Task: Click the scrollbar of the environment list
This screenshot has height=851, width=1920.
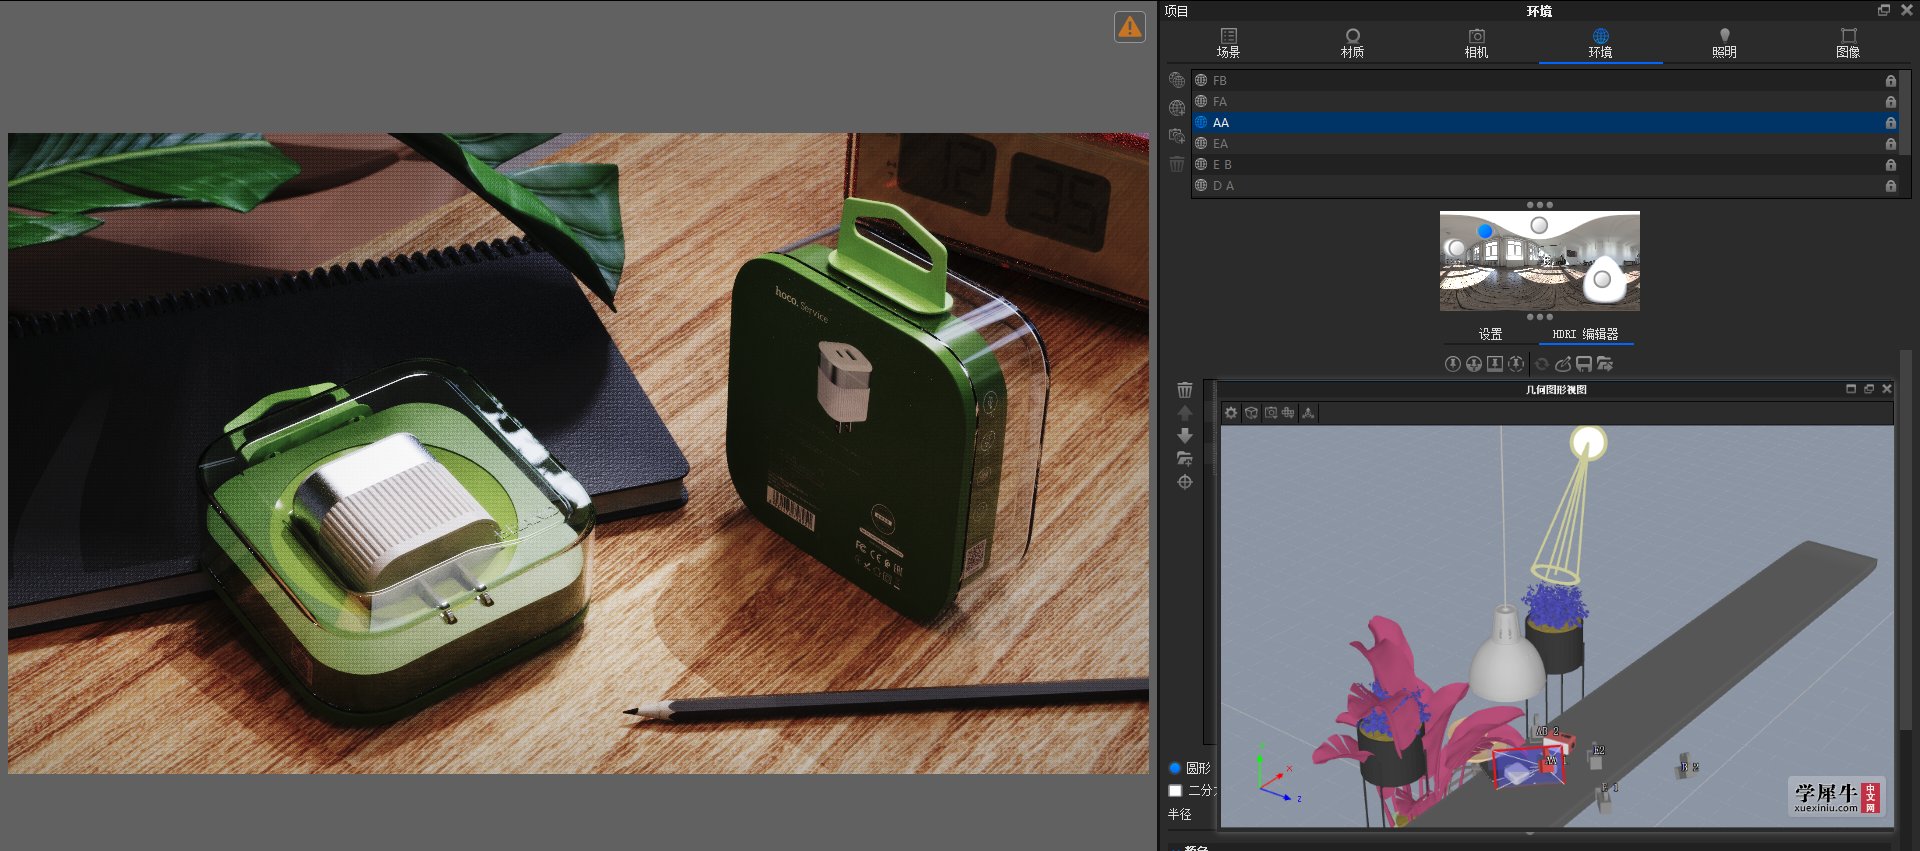Action: (1905, 112)
